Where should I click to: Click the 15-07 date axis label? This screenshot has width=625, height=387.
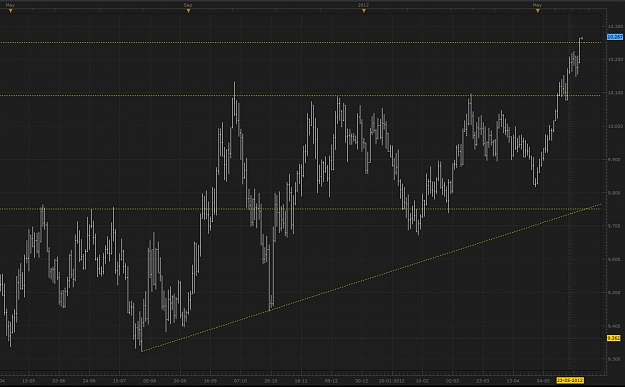(x=119, y=381)
